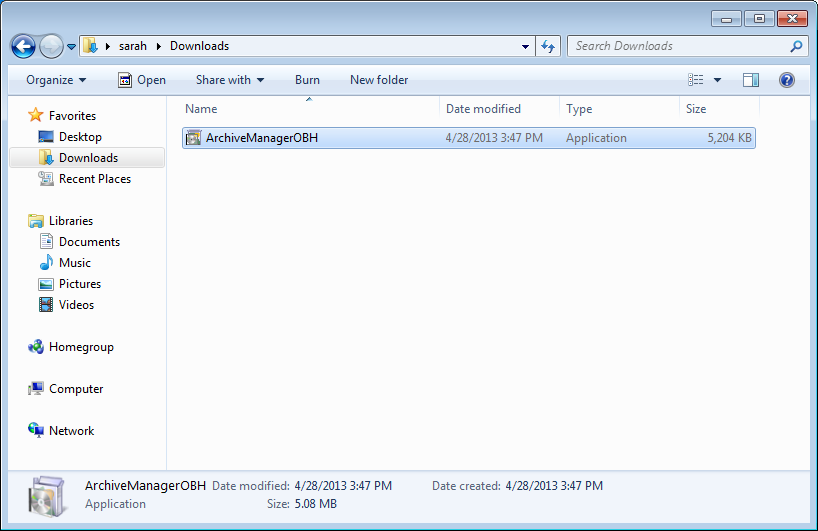Click the 4/28/2013 3:47 PM date cell
This screenshot has width=818, height=531.
click(x=494, y=138)
